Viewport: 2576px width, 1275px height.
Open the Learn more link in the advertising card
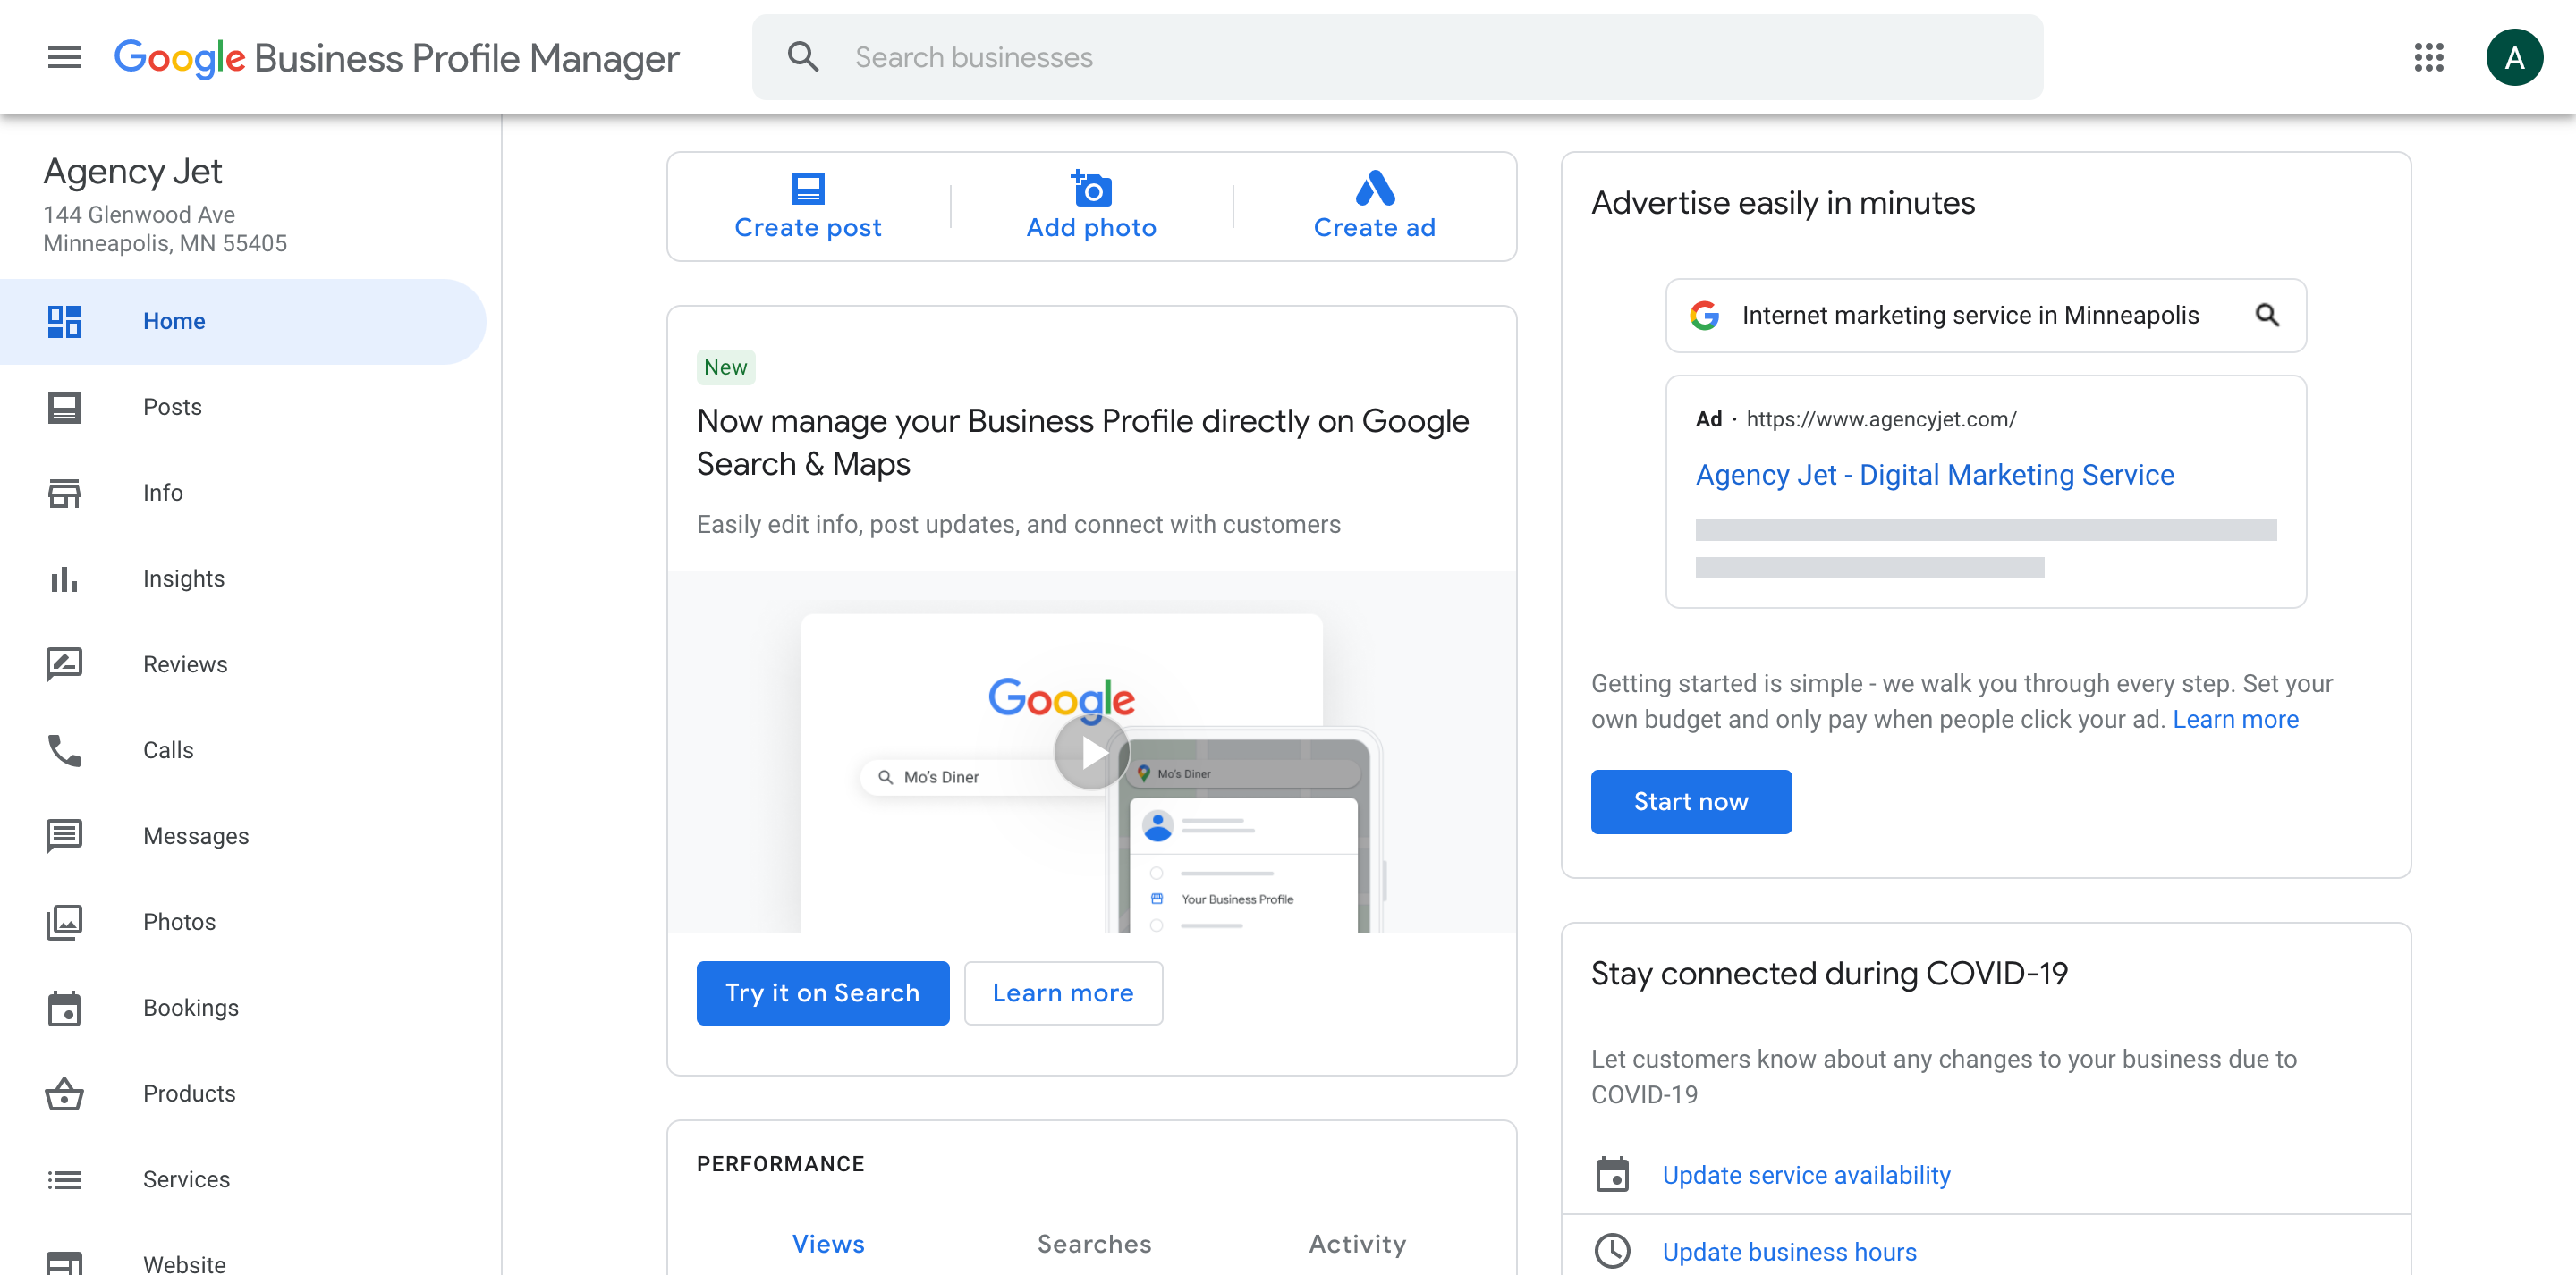click(2235, 719)
